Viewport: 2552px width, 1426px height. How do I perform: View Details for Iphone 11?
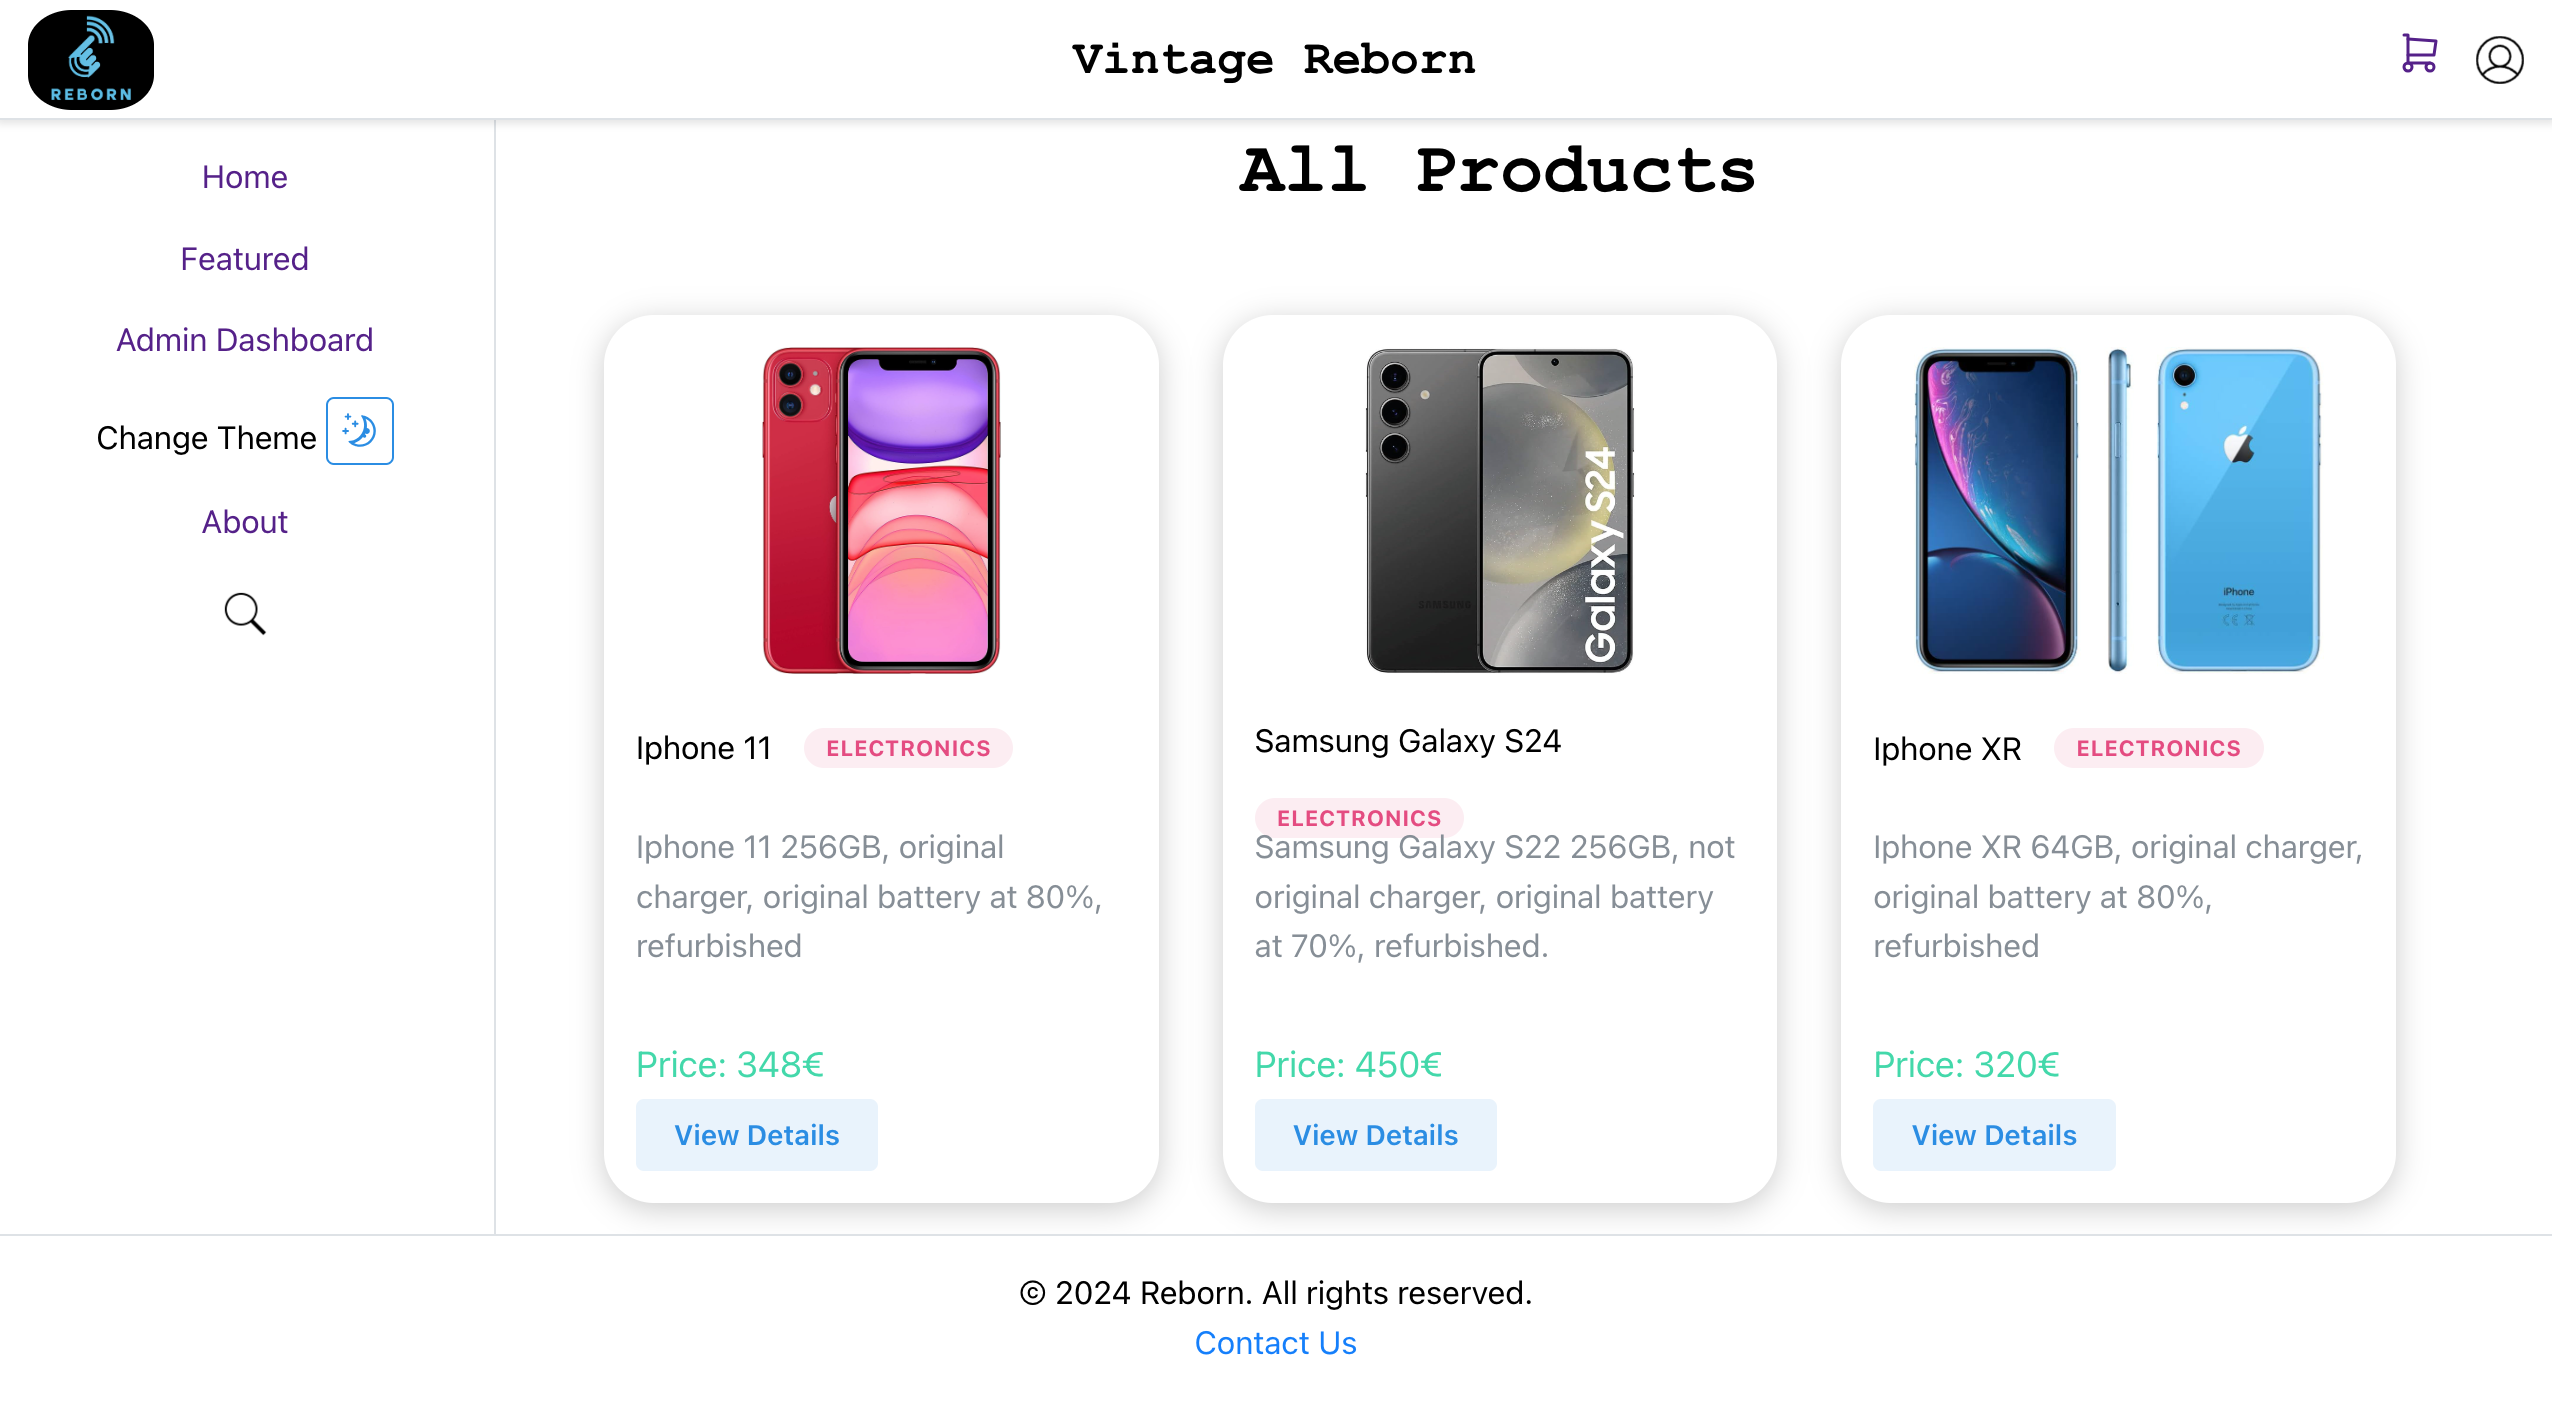[x=757, y=1135]
